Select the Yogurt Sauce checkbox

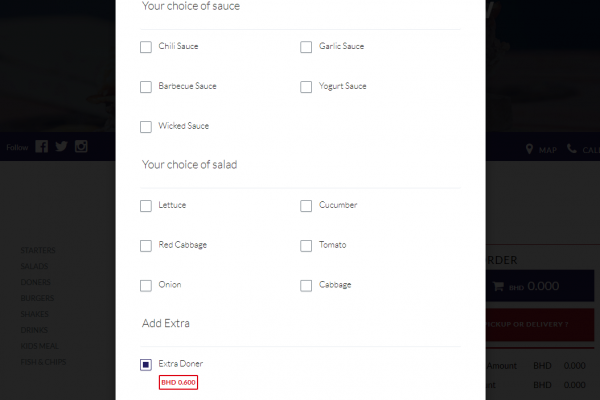pyautogui.click(x=306, y=87)
